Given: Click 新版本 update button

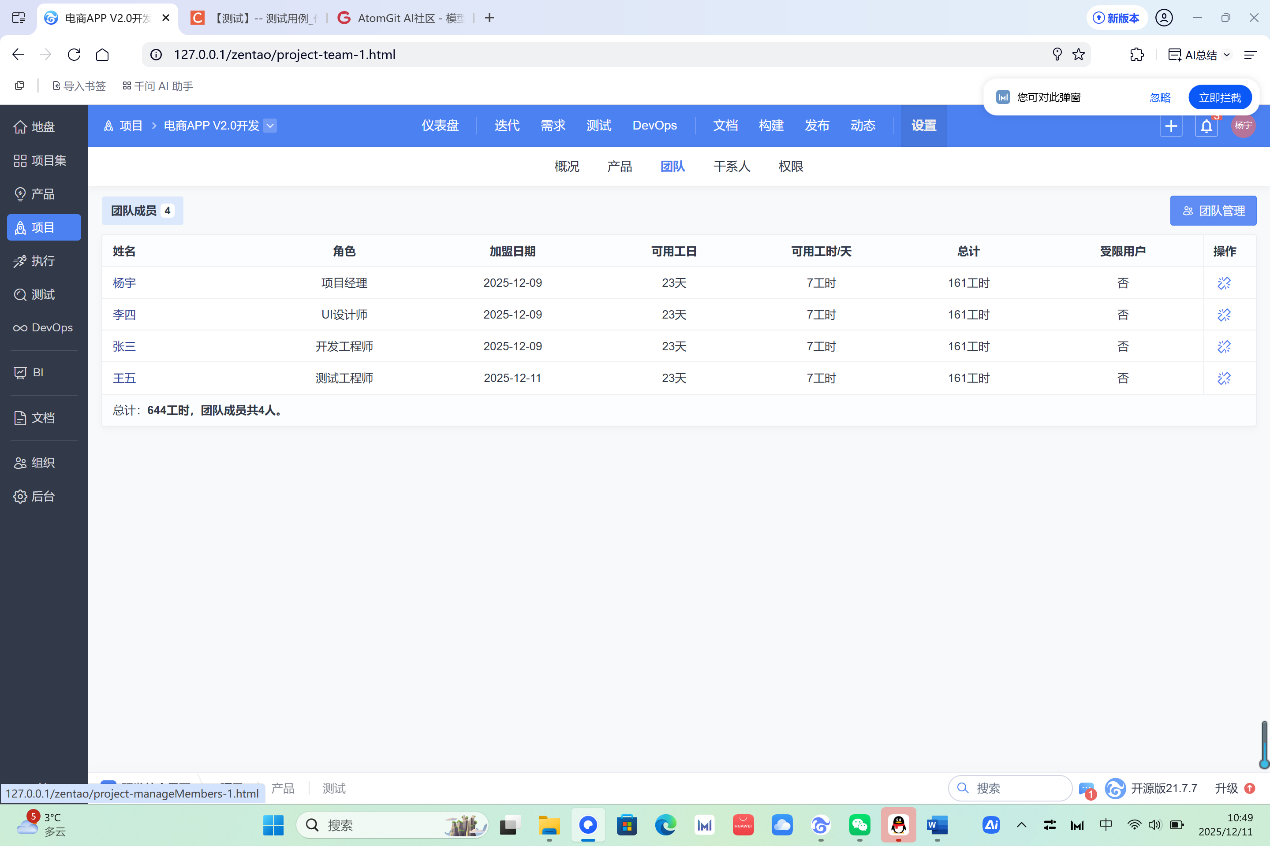Looking at the screenshot, I should (1116, 18).
